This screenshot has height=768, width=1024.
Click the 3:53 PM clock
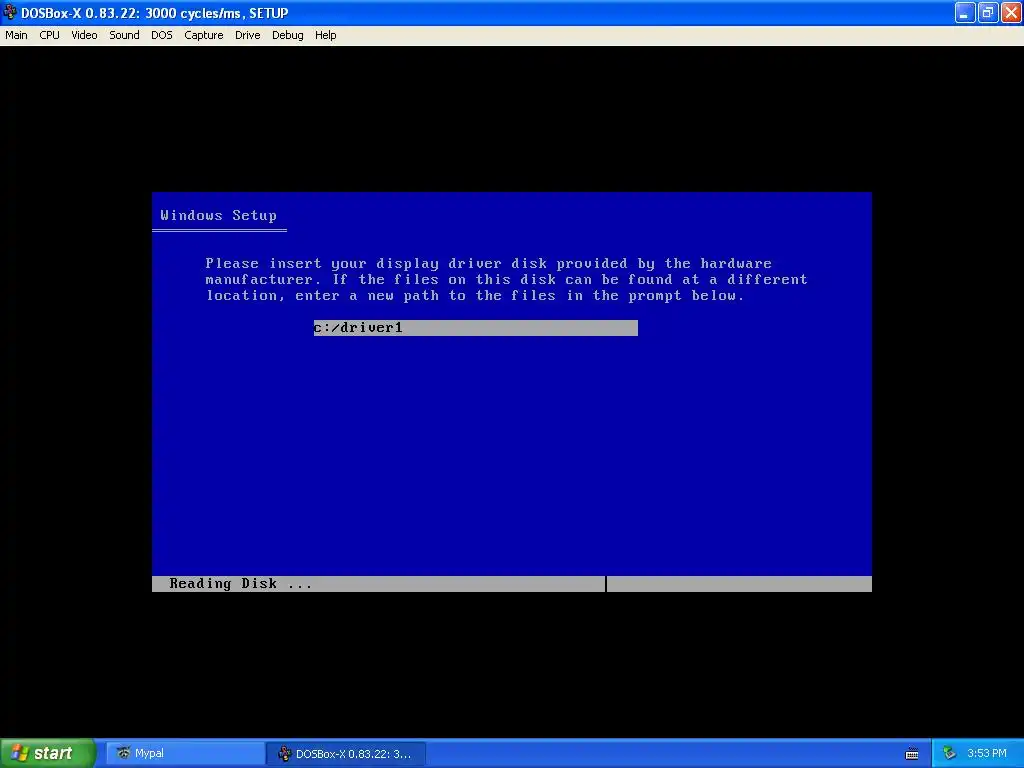tap(987, 754)
